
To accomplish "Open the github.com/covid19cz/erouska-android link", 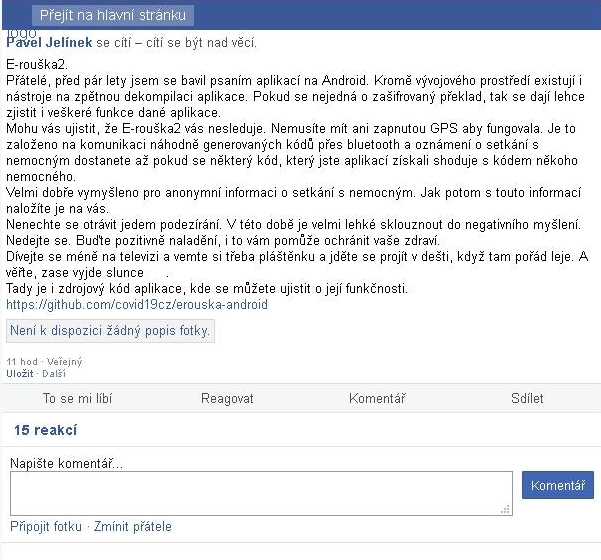I will tap(137, 305).
